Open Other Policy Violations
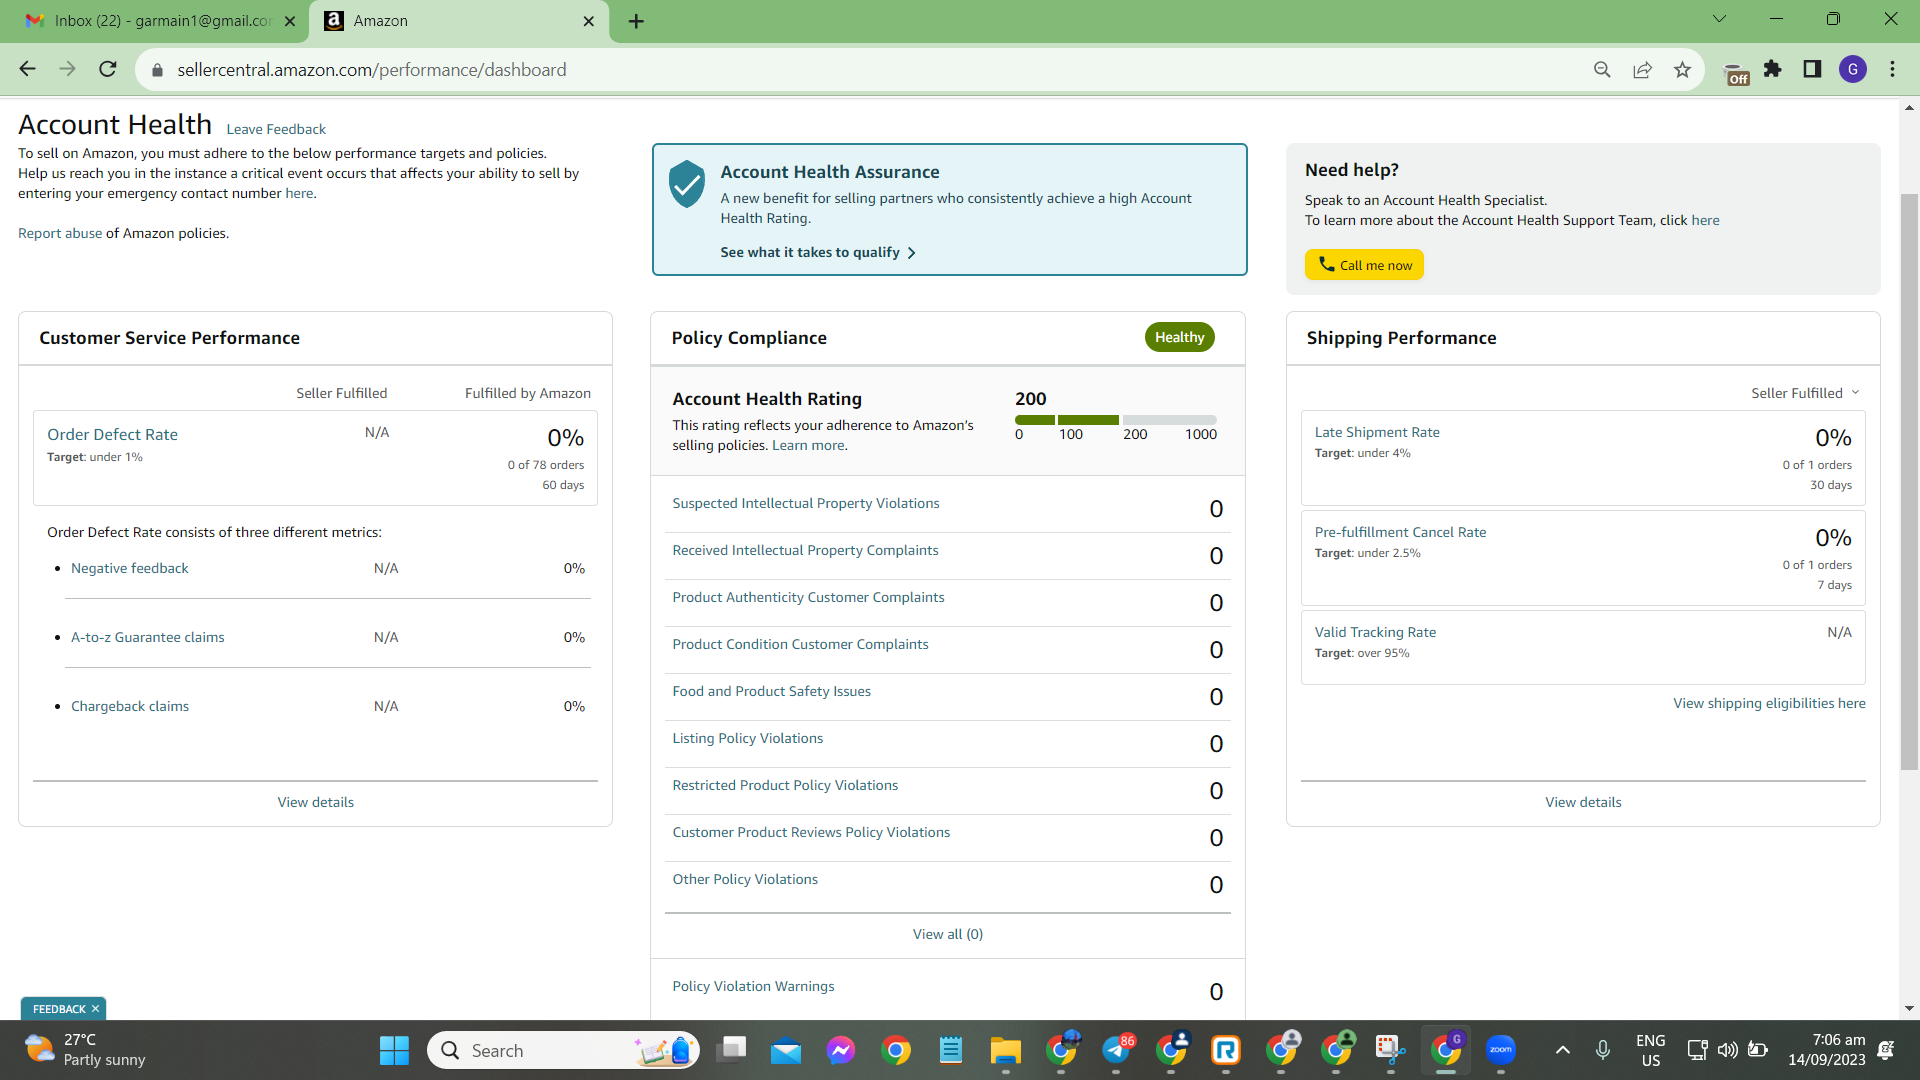The height and width of the screenshot is (1080, 1920). [745, 879]
